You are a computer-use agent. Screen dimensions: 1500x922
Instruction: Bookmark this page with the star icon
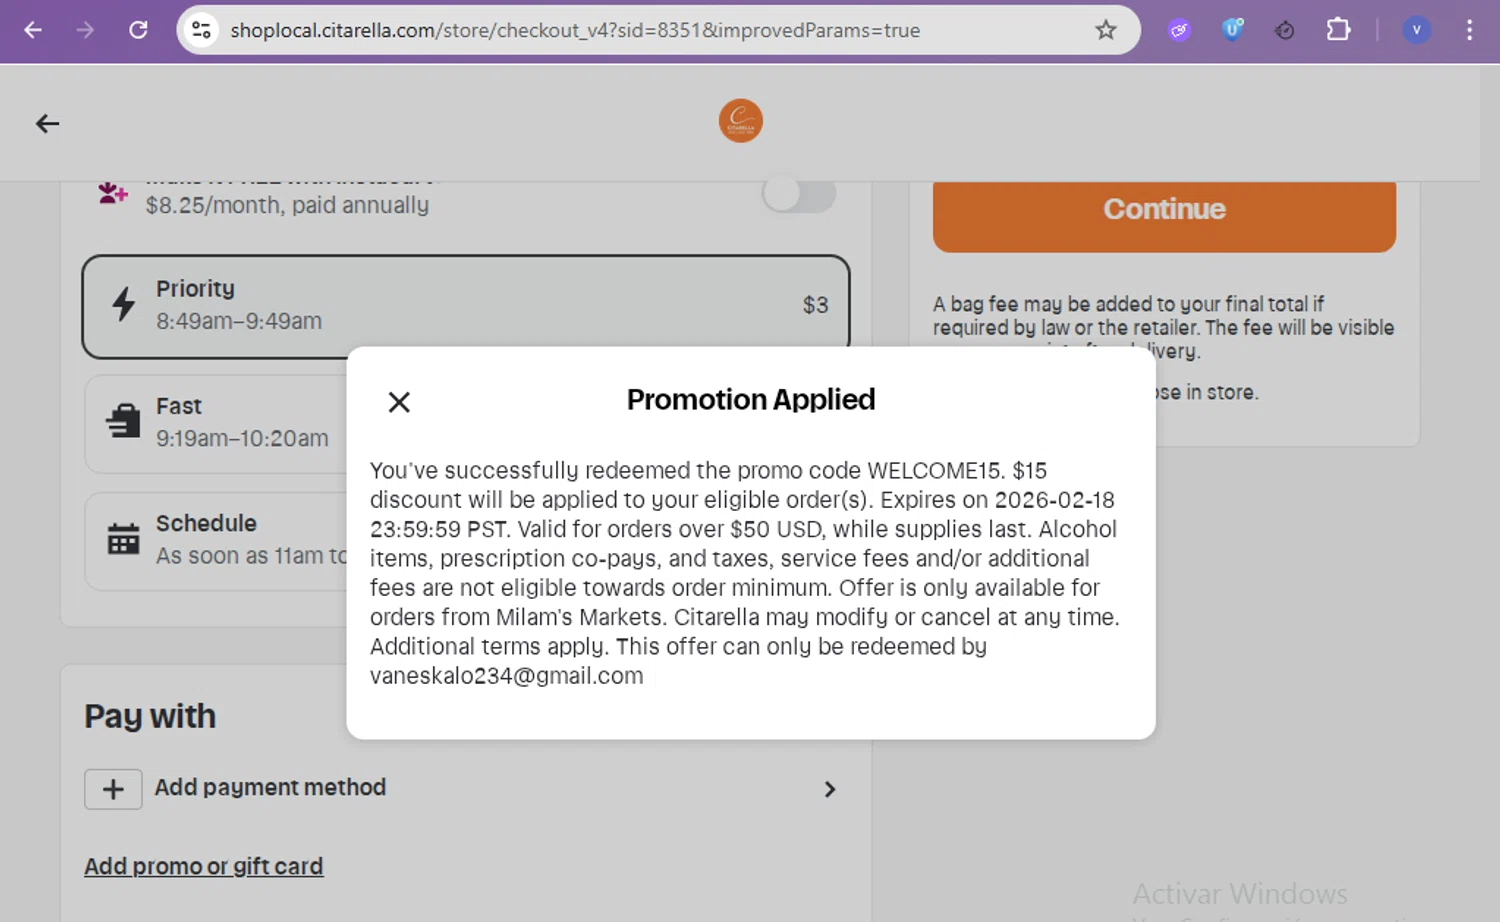click(1105, 30)
